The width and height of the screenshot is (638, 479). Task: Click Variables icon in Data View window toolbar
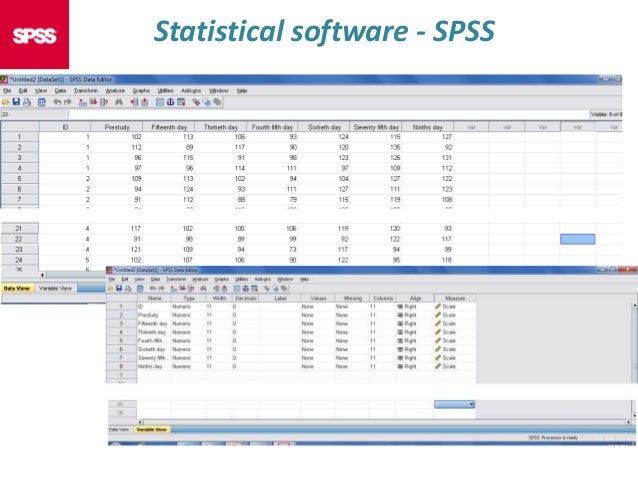104,102
